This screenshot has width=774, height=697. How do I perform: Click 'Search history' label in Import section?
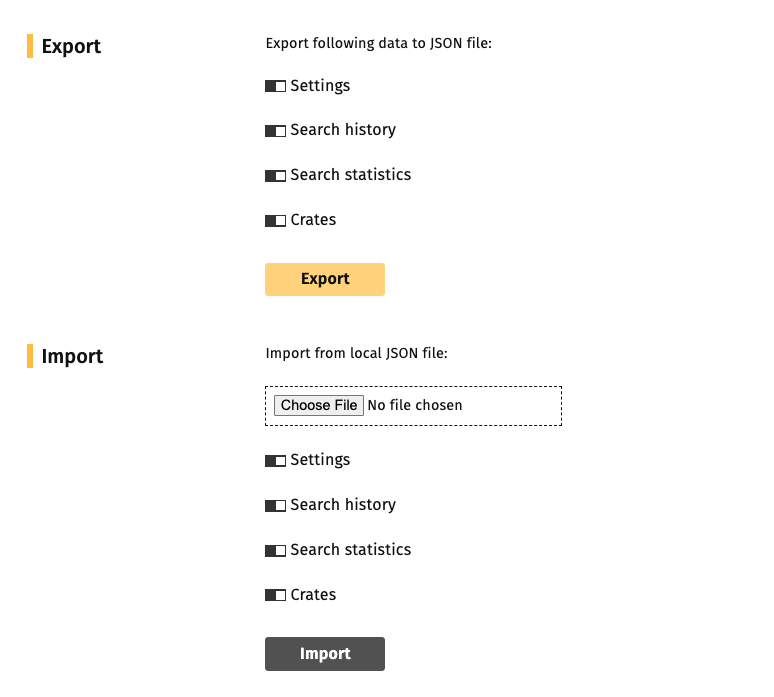[x=343, y=505]
